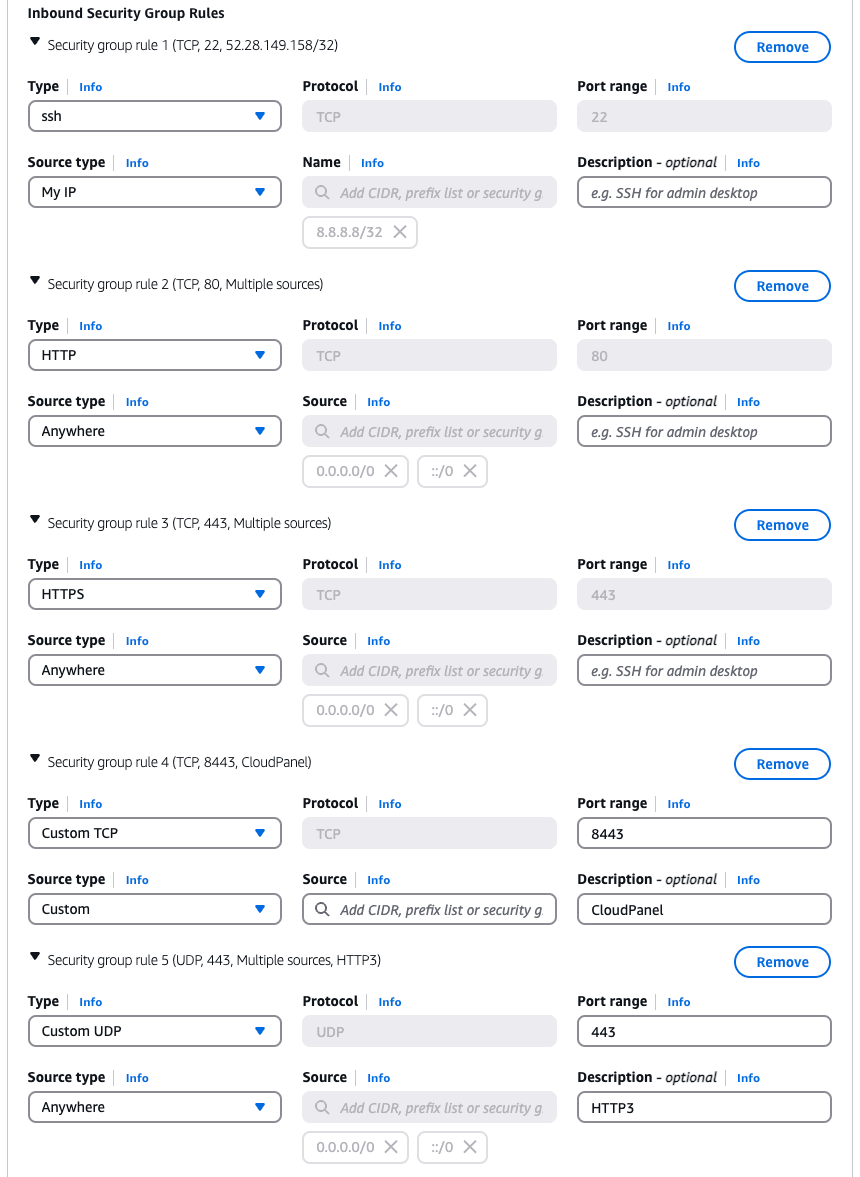Remove the 8.8.8.8/32 CIDR chip in rule 1
Screen dimensions: 860x1177
pyautogui.click(x=400, y=232)
